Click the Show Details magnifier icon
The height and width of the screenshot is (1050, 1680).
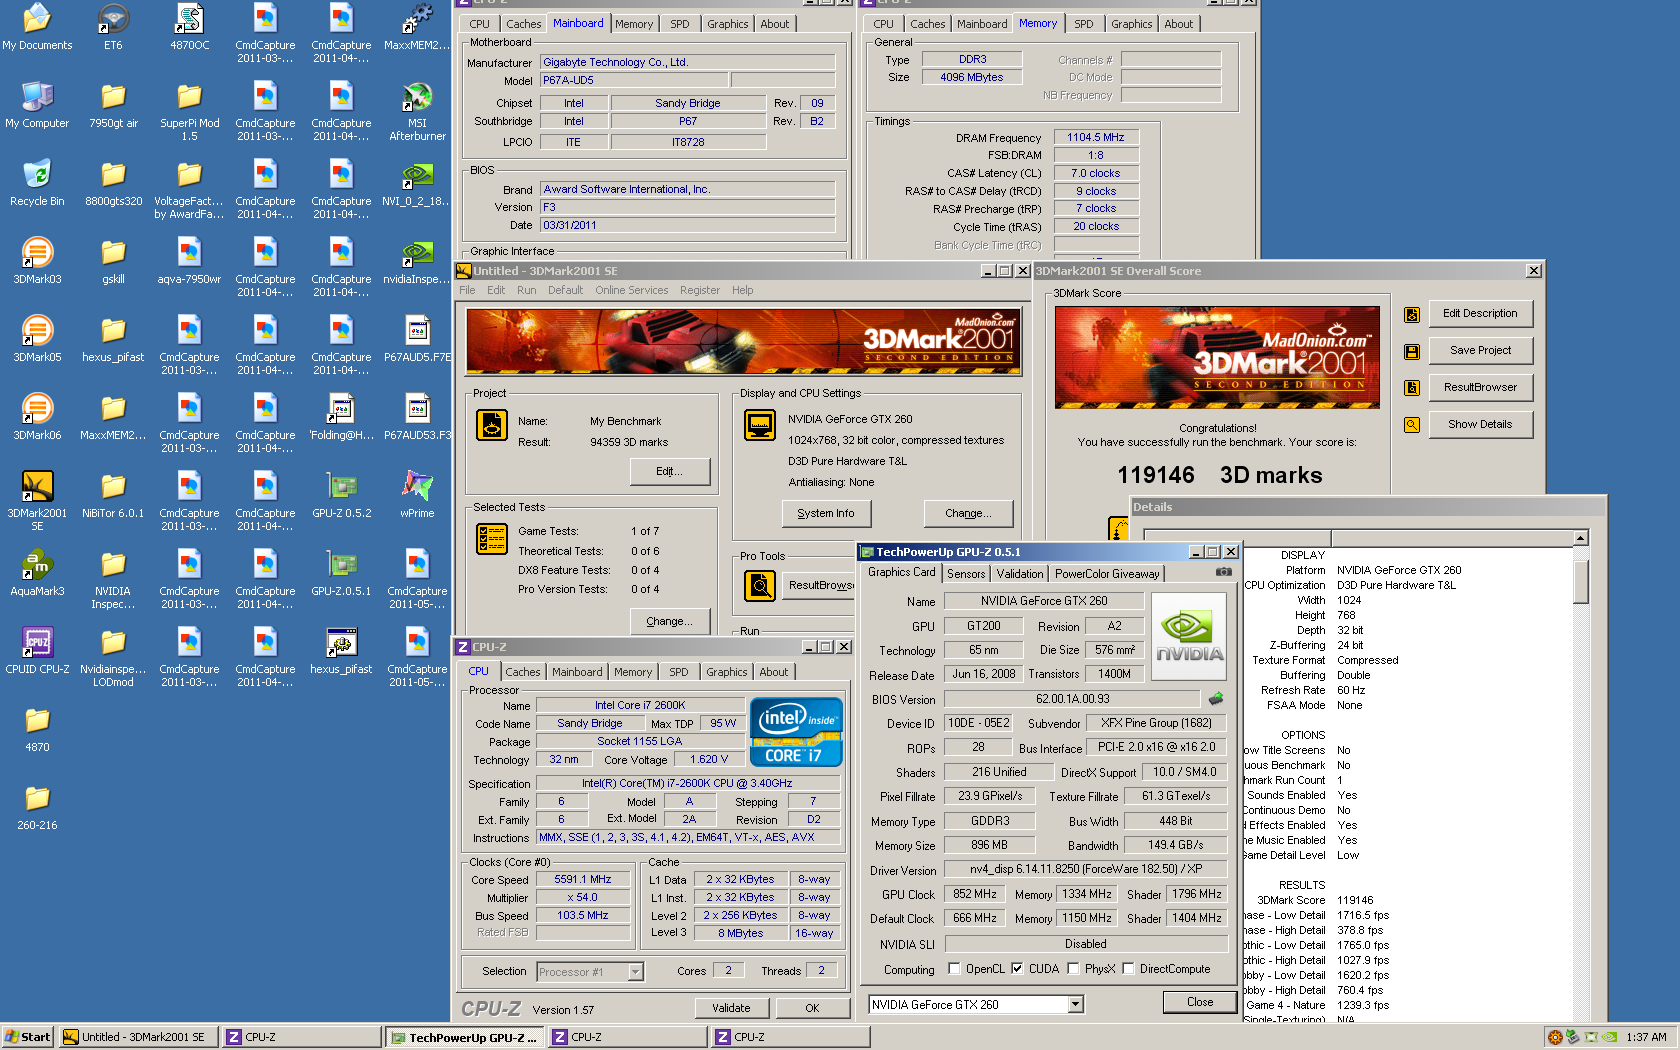[1412, 425]
